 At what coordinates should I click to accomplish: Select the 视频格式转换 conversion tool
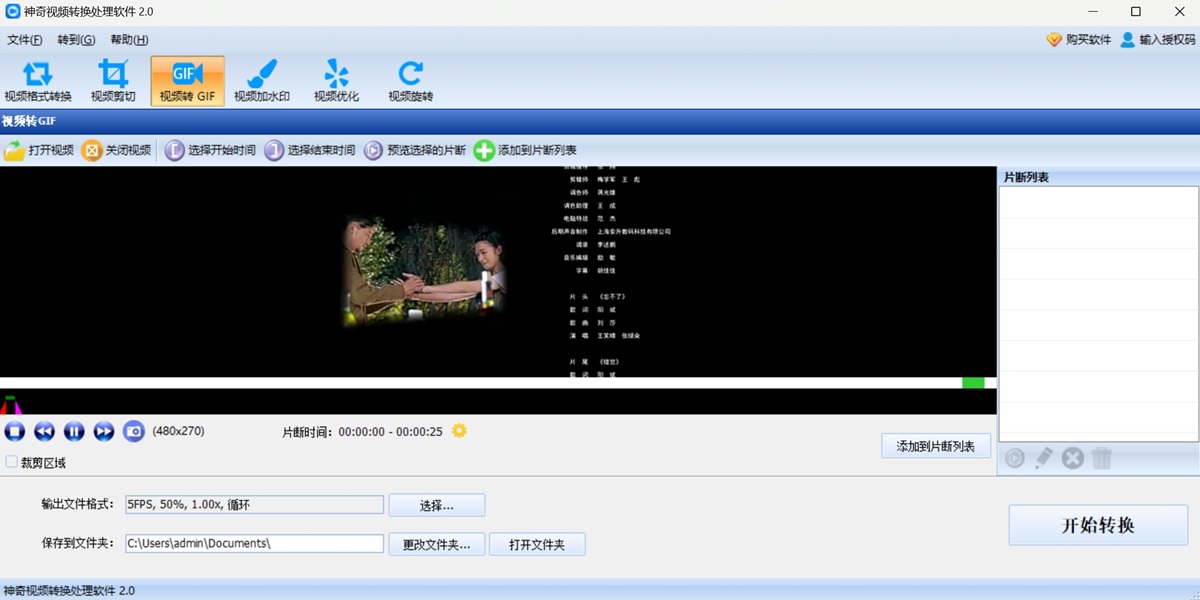[x=37, y=80]
